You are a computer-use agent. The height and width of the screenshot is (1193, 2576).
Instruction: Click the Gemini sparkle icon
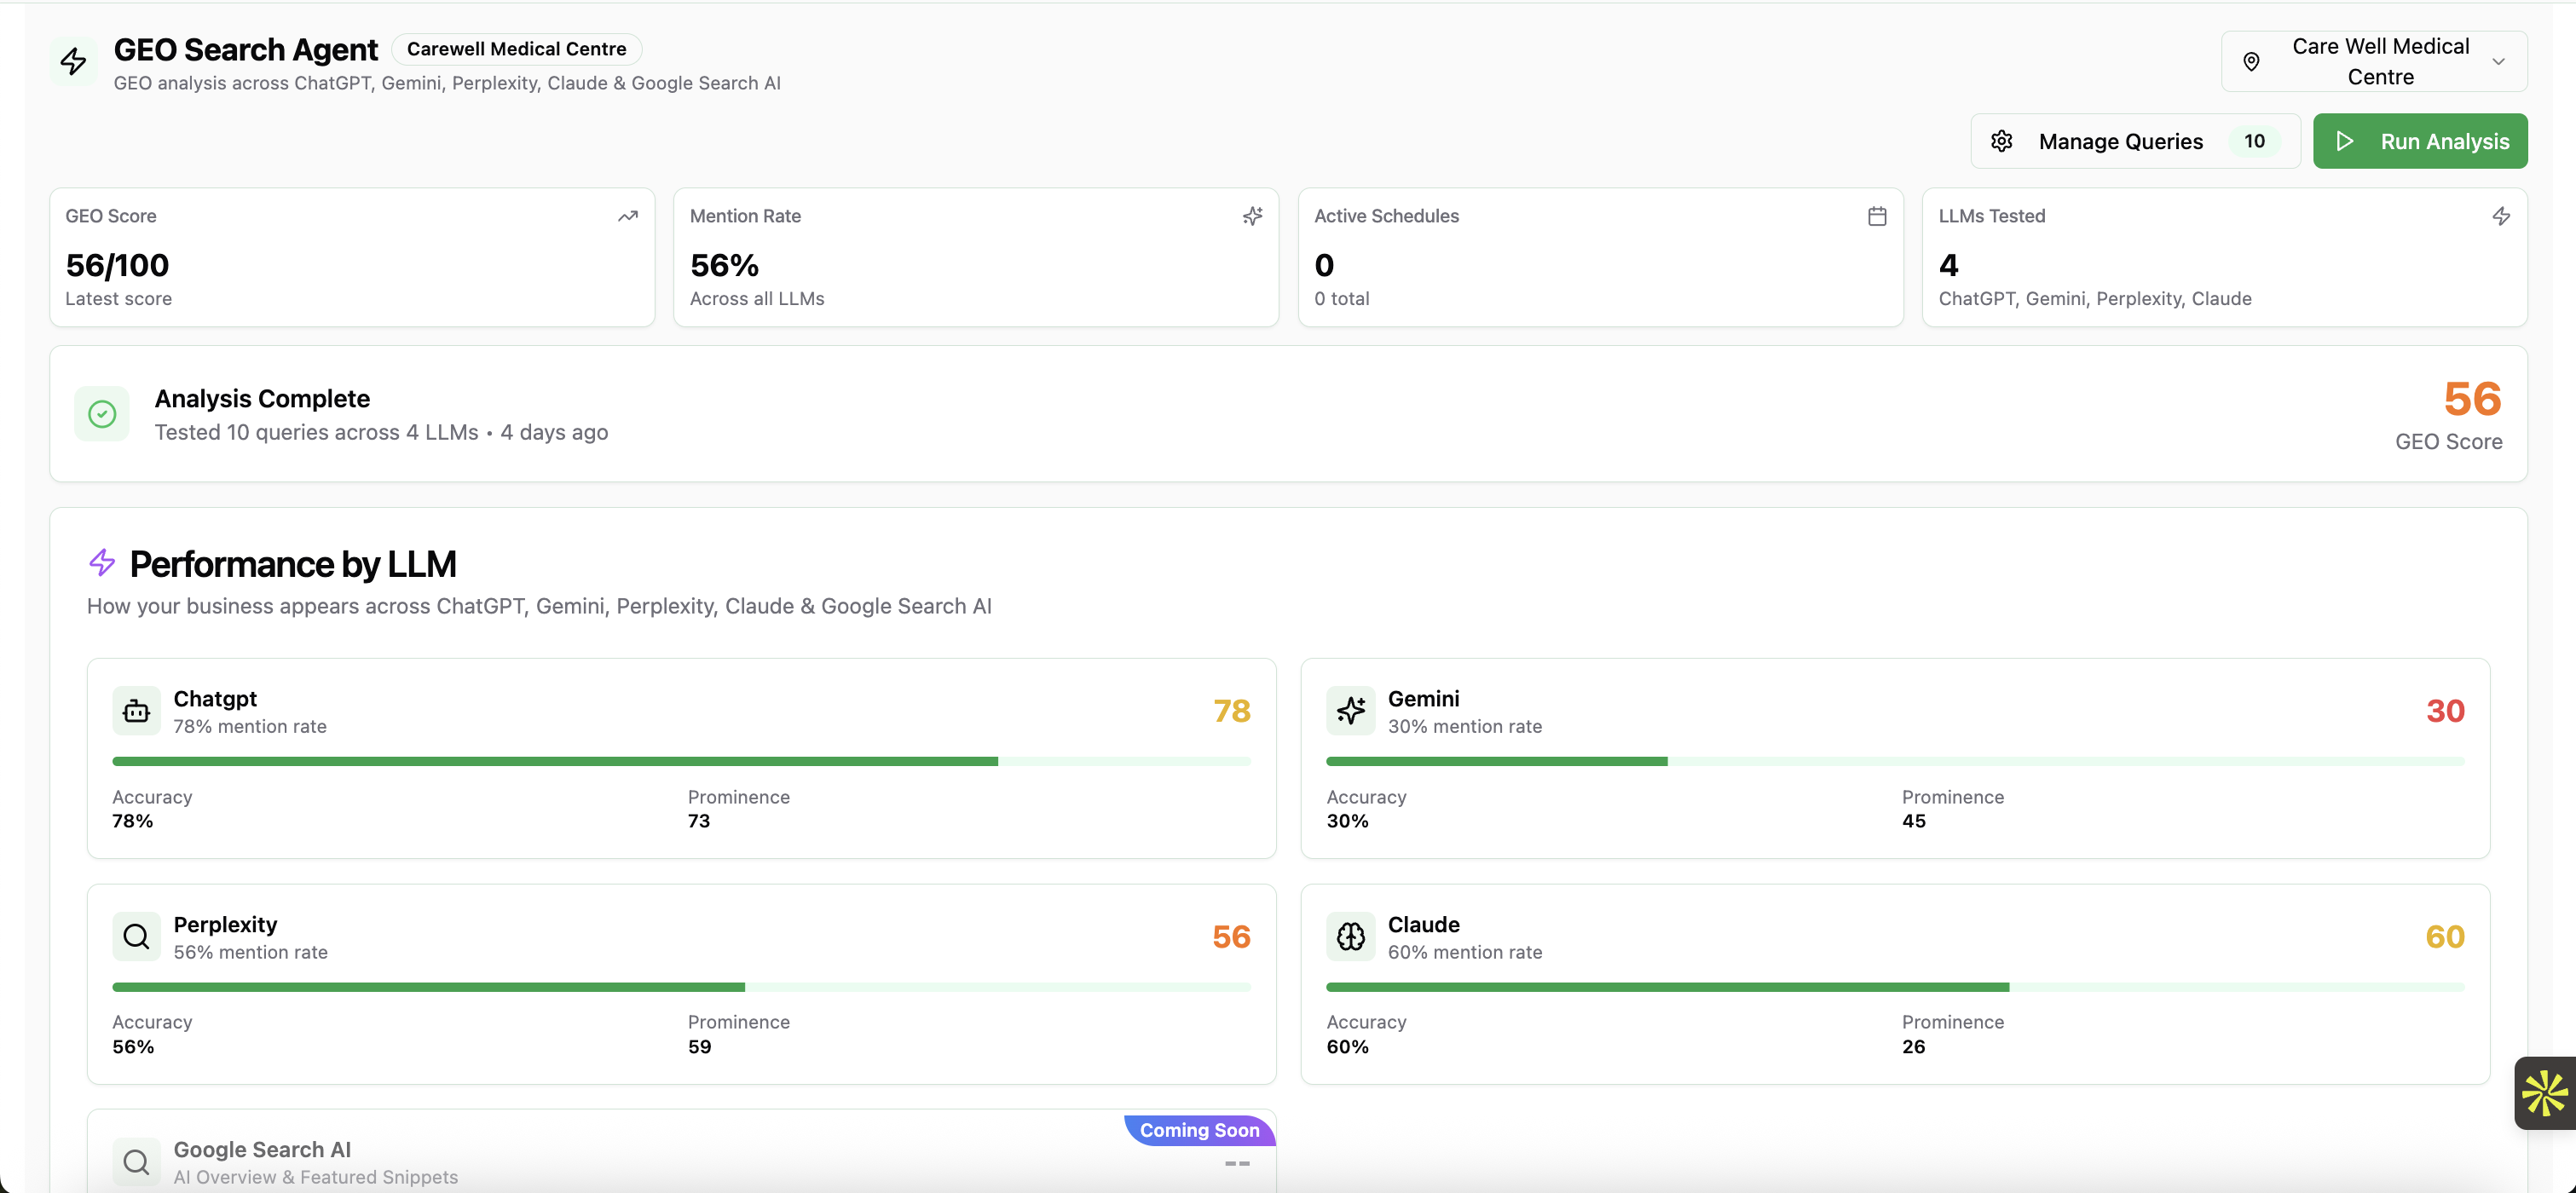(1351, 710)
